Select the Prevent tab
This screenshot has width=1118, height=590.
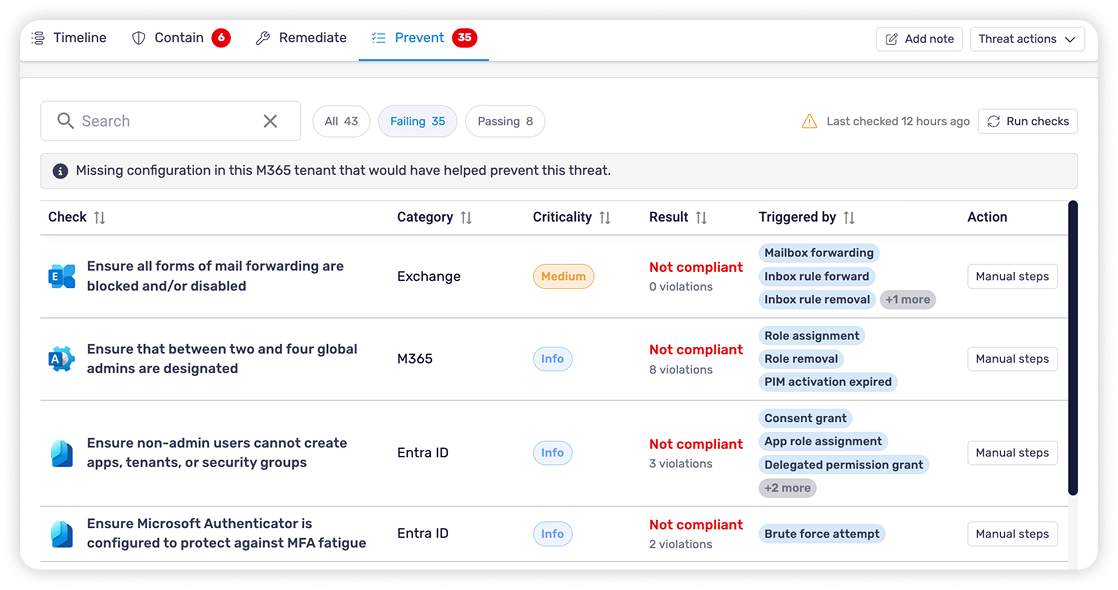tap(424, 38)
